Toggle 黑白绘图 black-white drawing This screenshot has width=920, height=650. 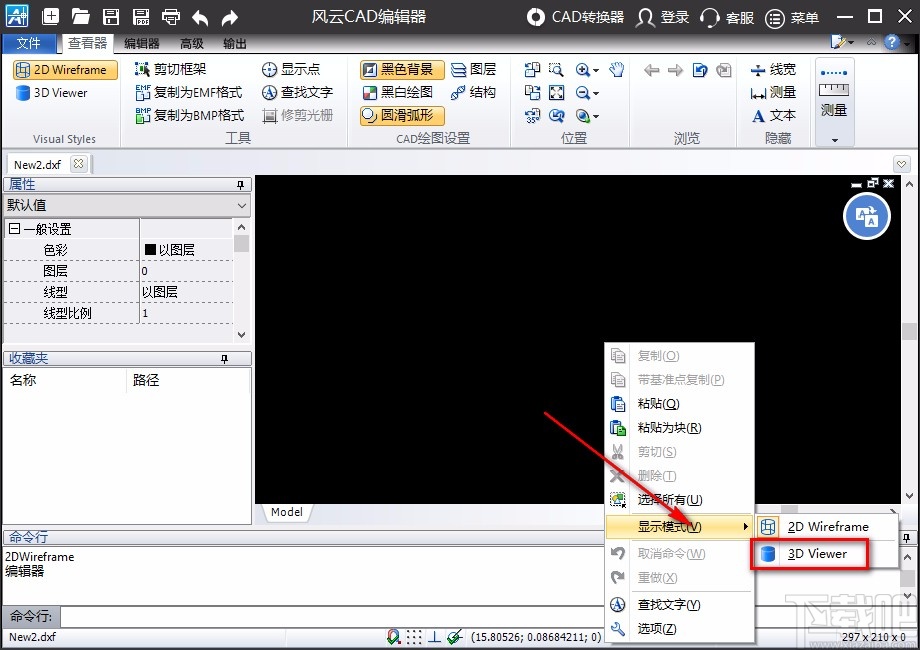tap(398, 92)
